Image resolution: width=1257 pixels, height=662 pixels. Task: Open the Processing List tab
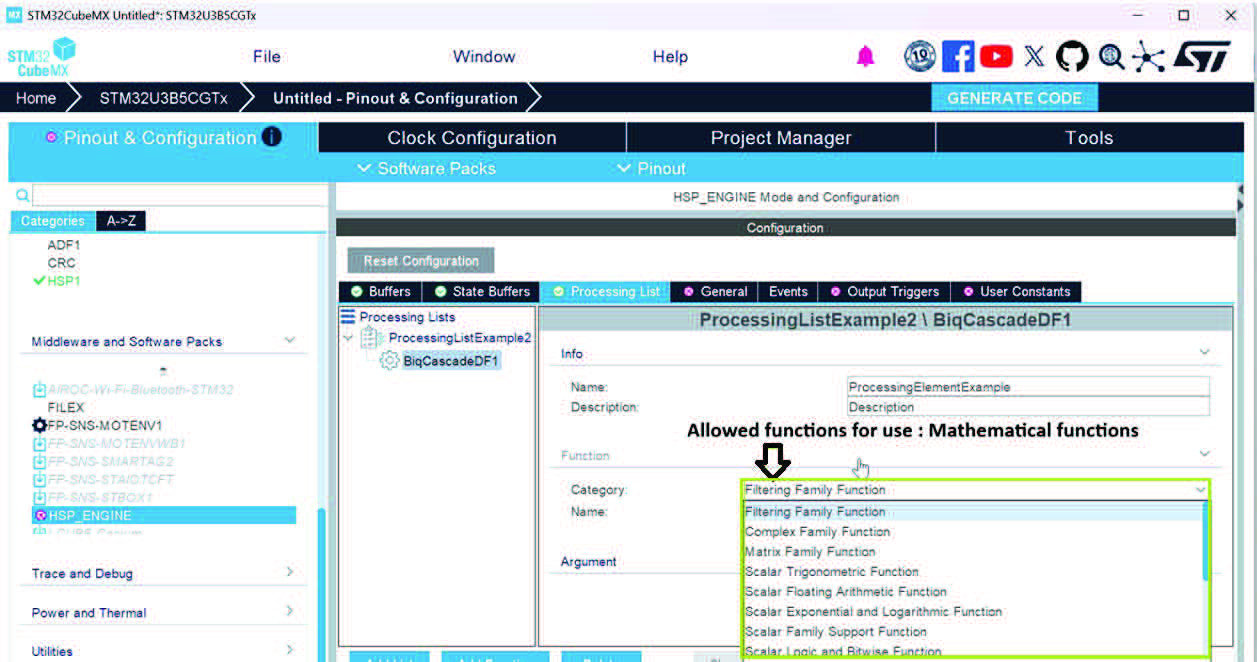pyautogui.click(x=605, y=292)
